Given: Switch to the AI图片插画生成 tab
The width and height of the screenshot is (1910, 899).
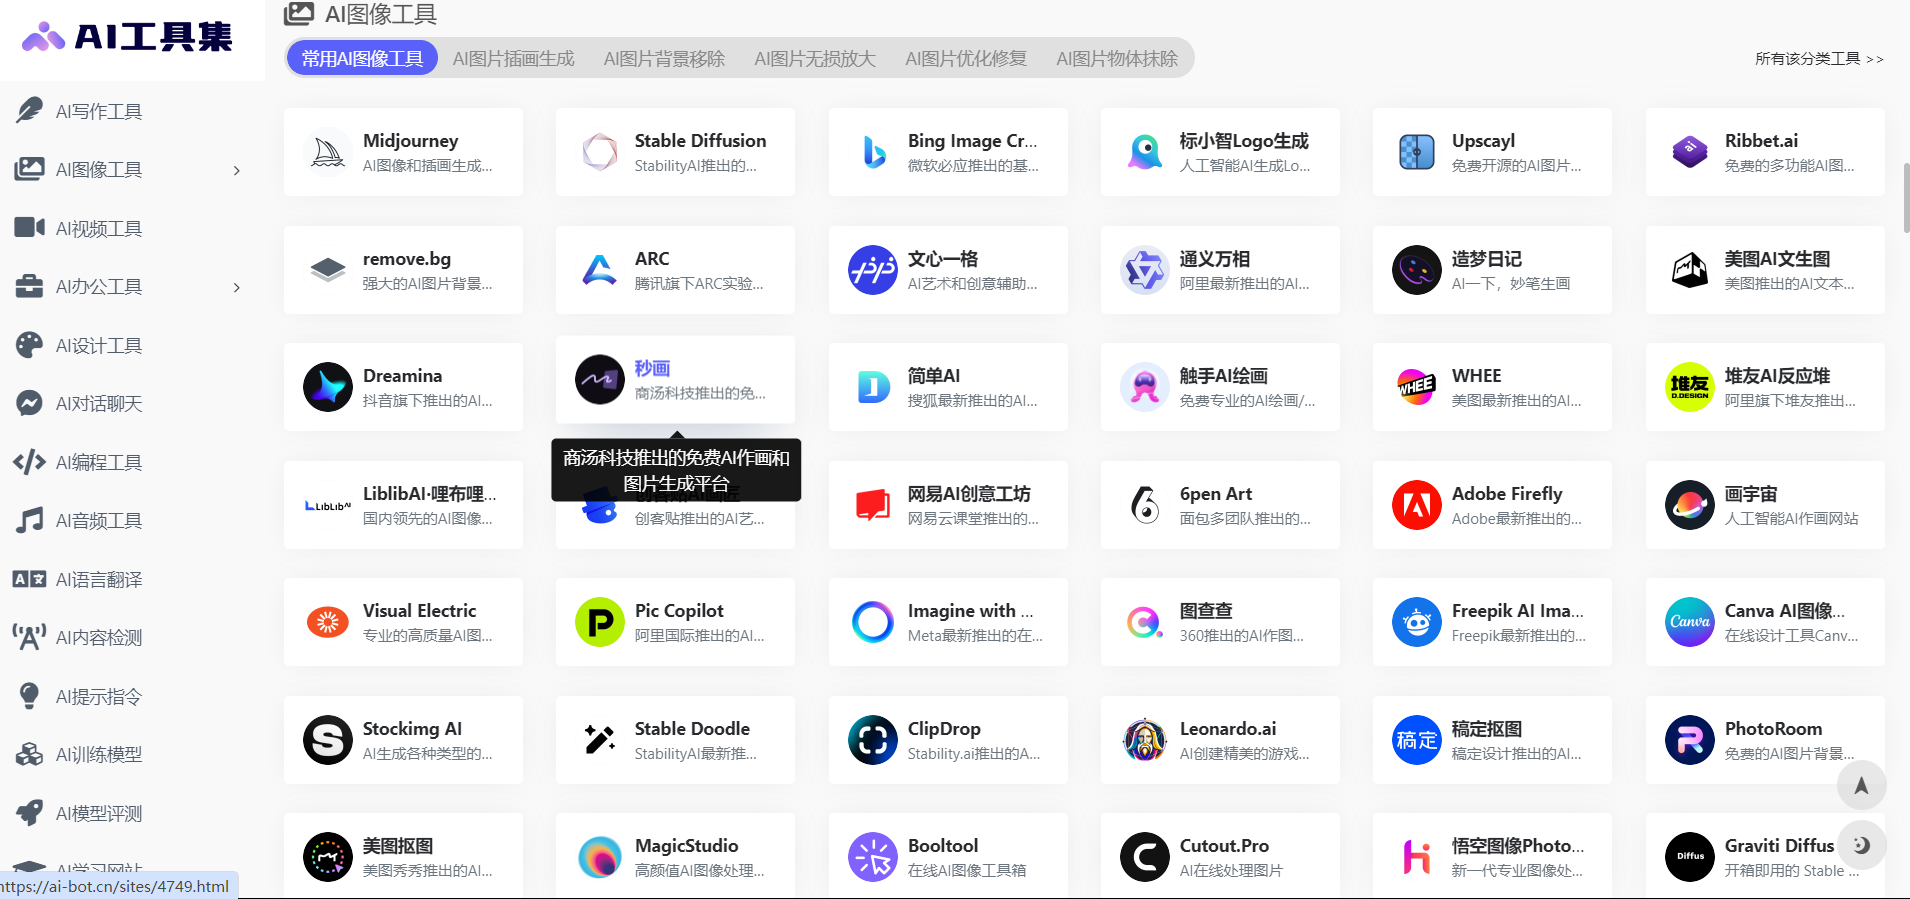Looking at the screenshot, I should point(514,59).
